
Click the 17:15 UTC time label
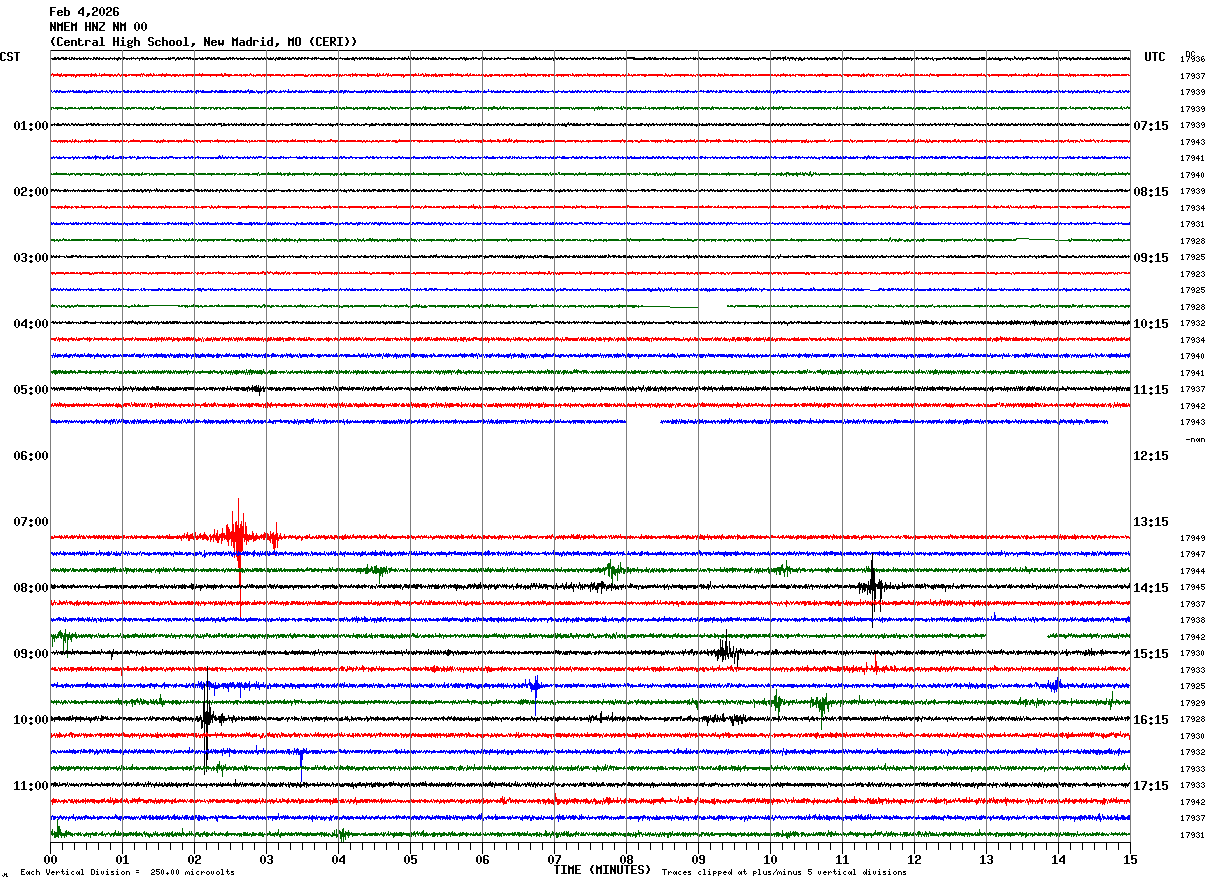coord(1151,786)
